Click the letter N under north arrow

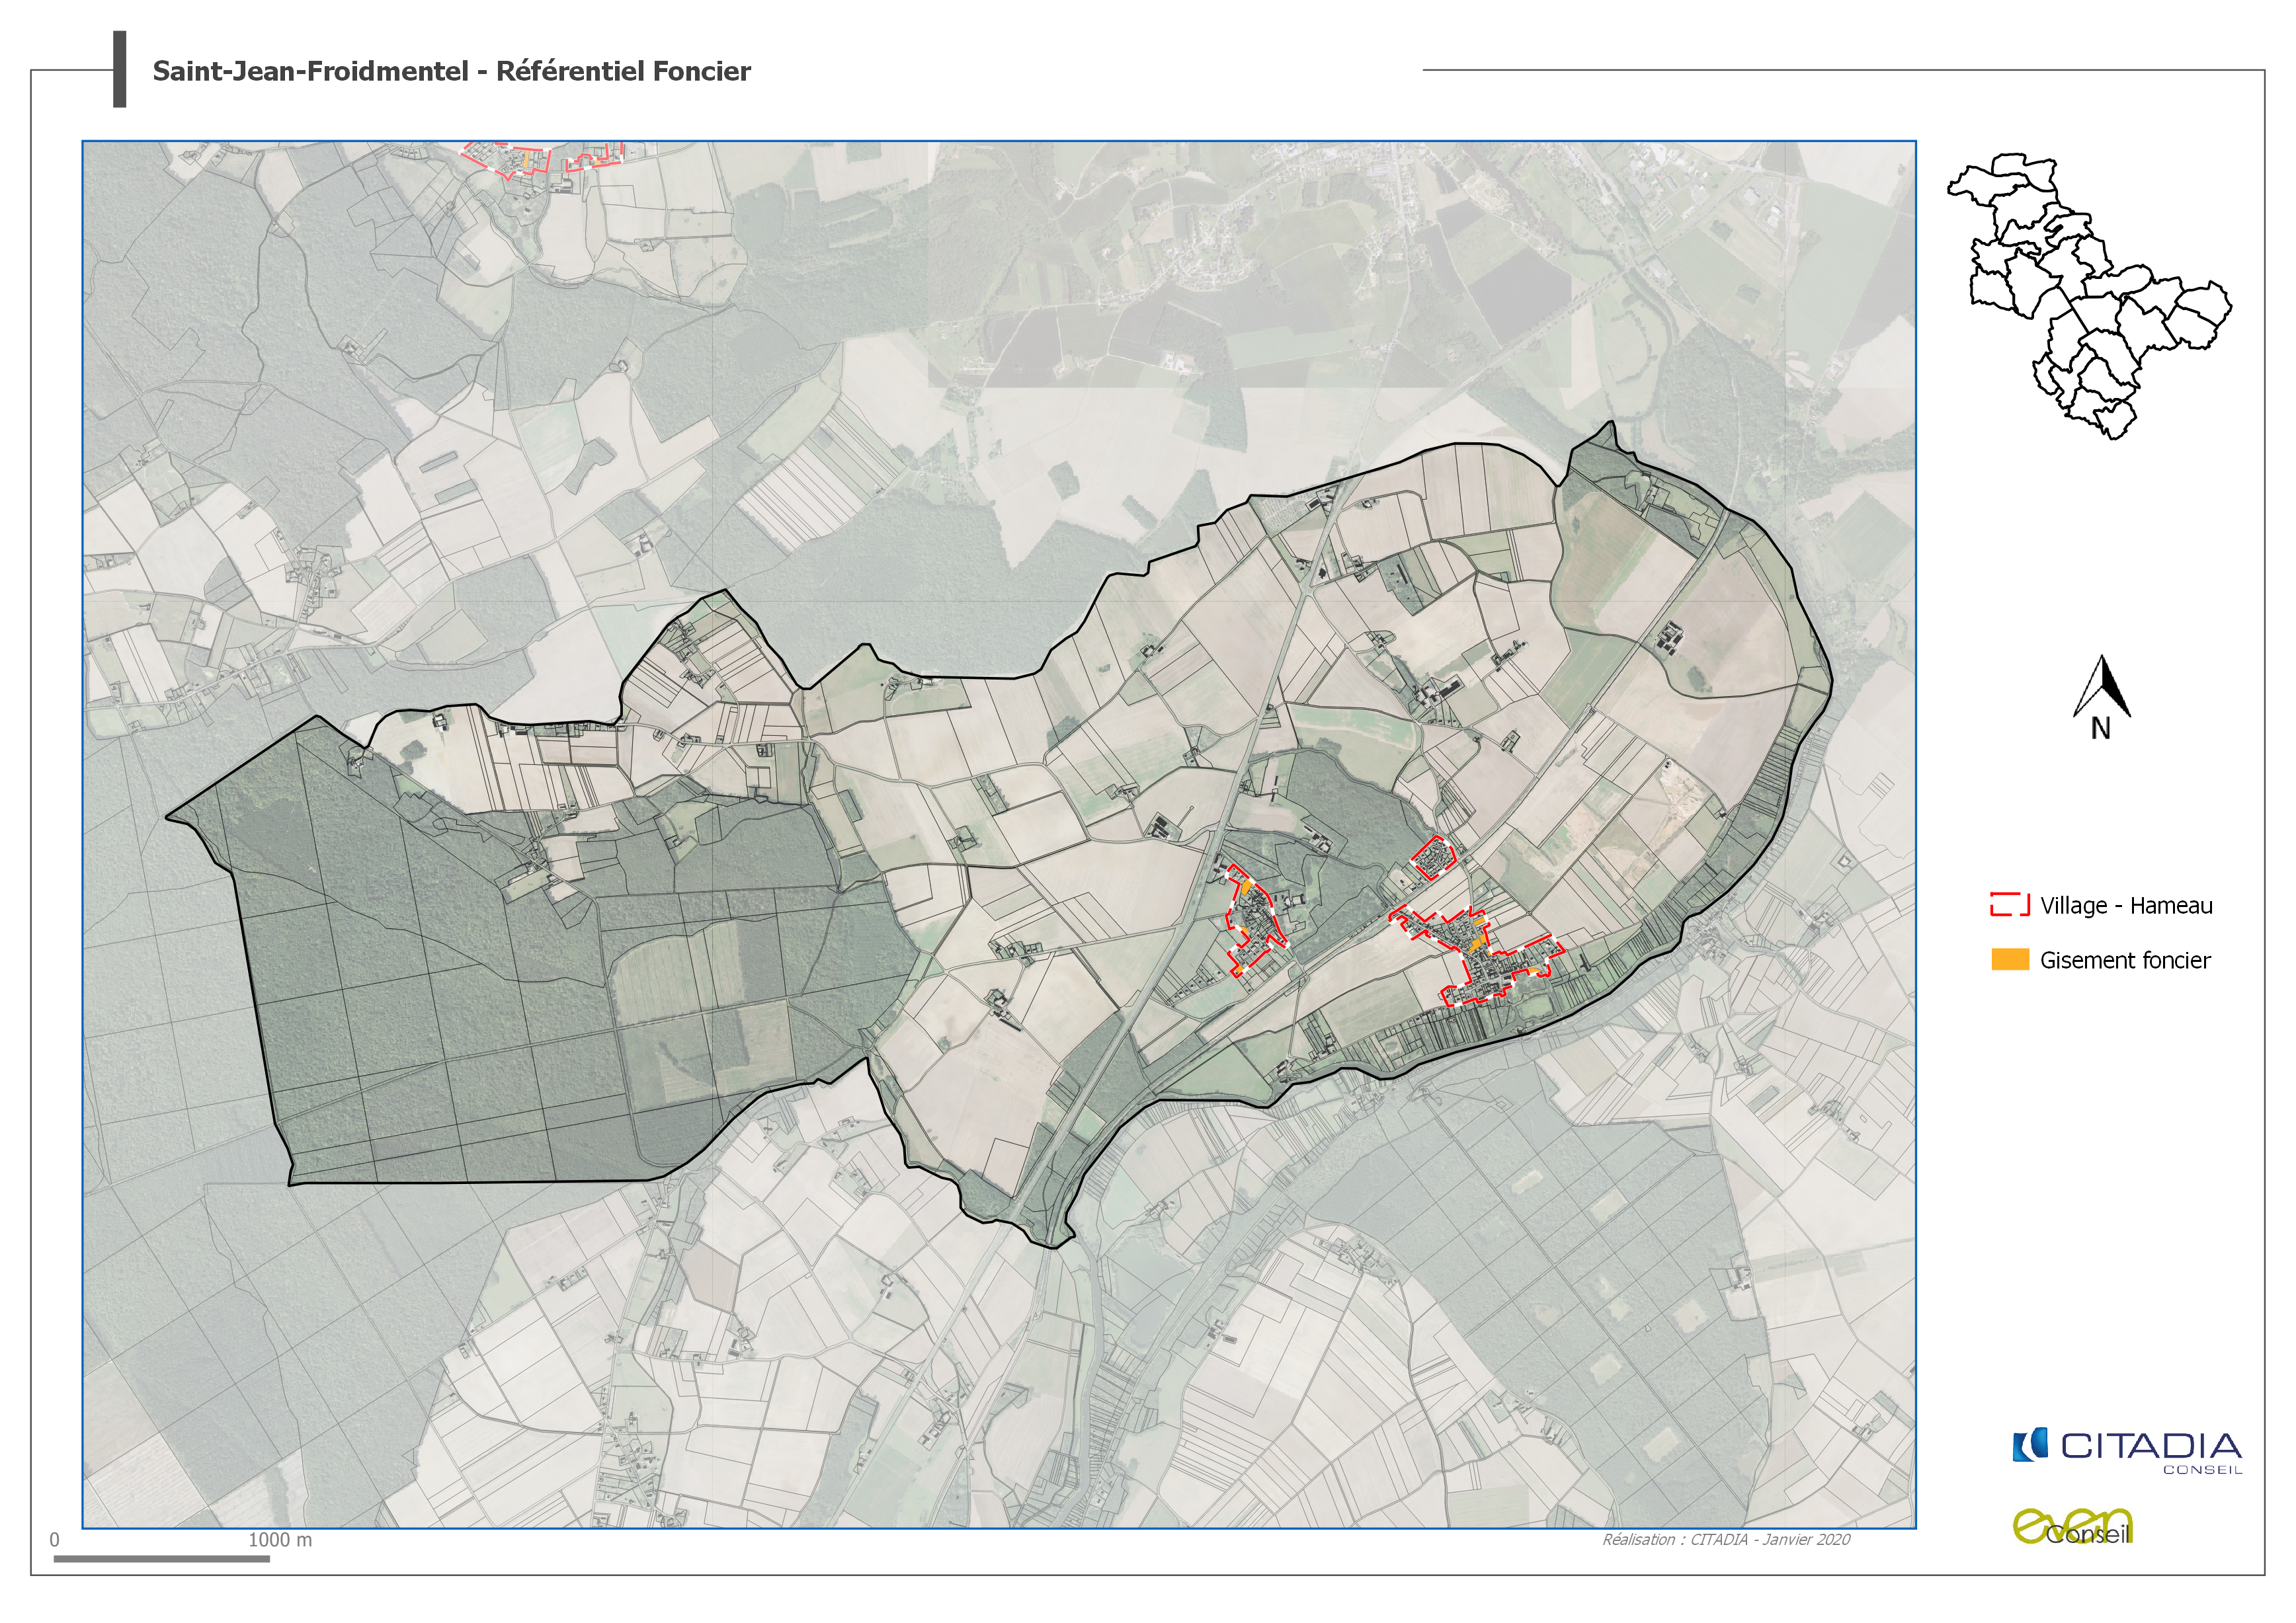click(2101, 729)
